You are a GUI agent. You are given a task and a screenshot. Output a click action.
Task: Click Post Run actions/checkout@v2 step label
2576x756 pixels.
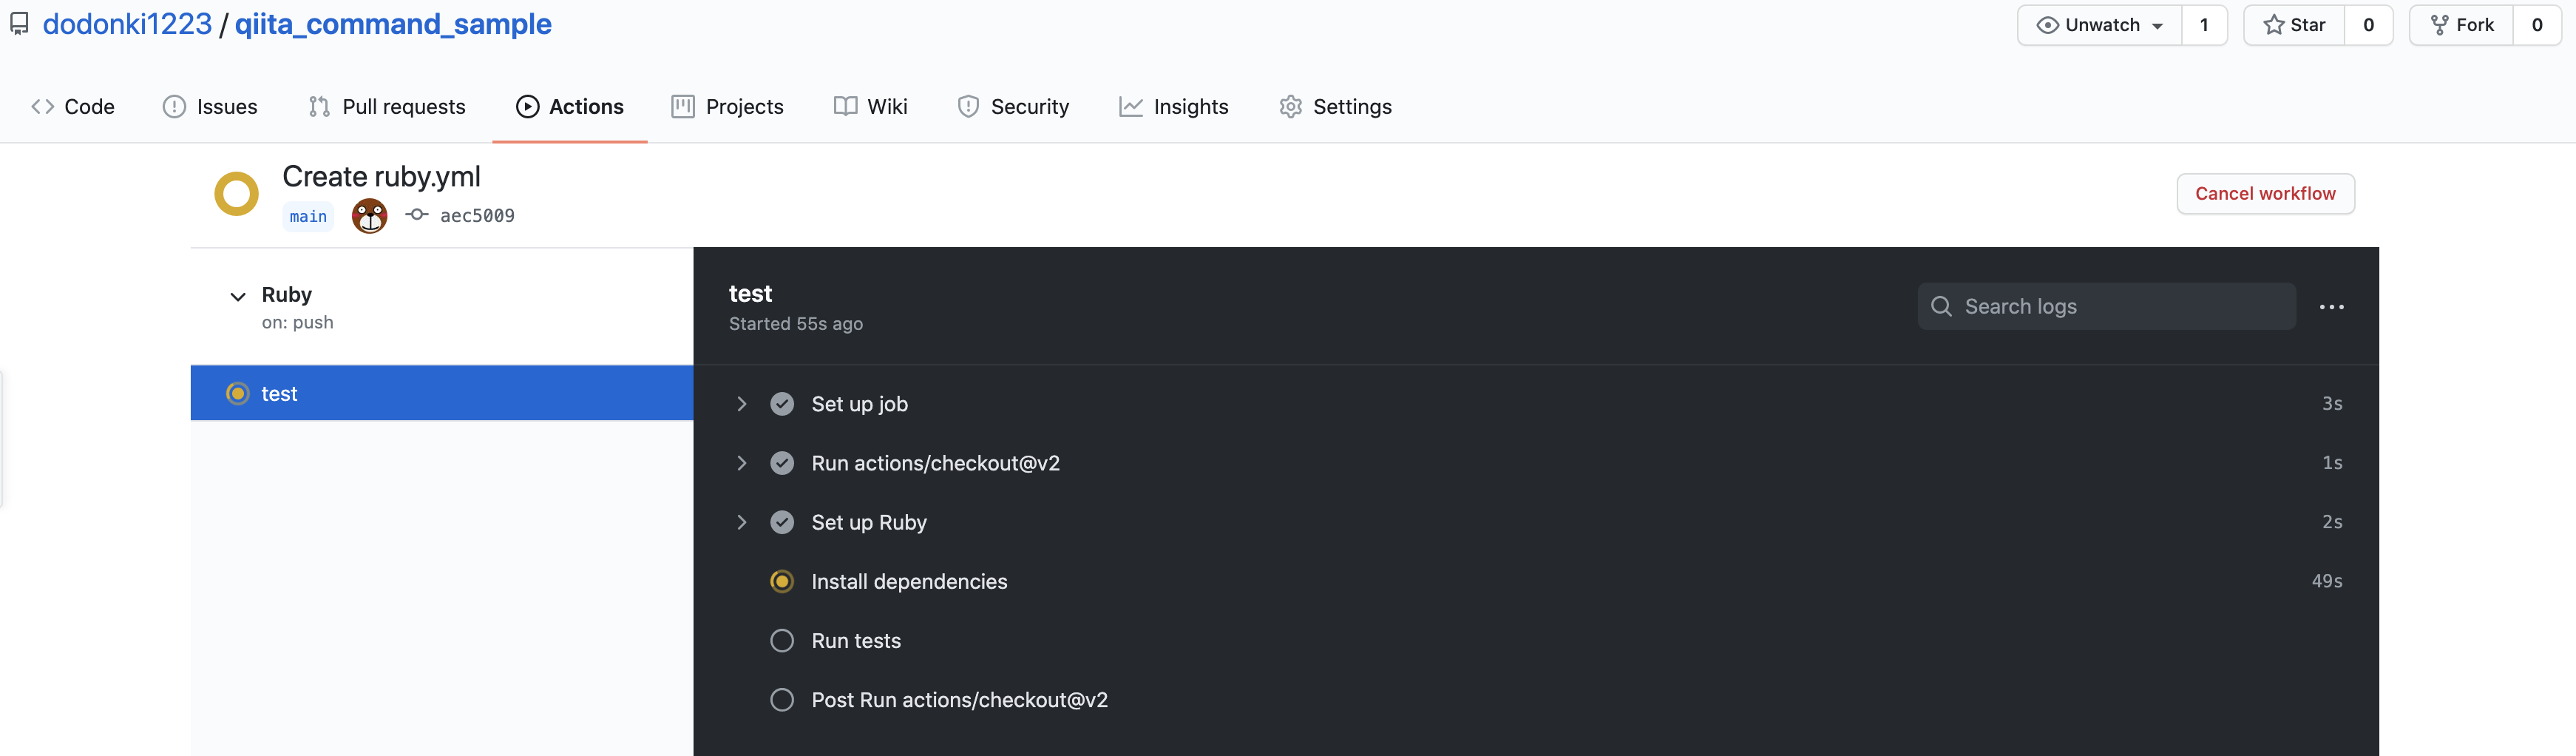tap(960, 700)
